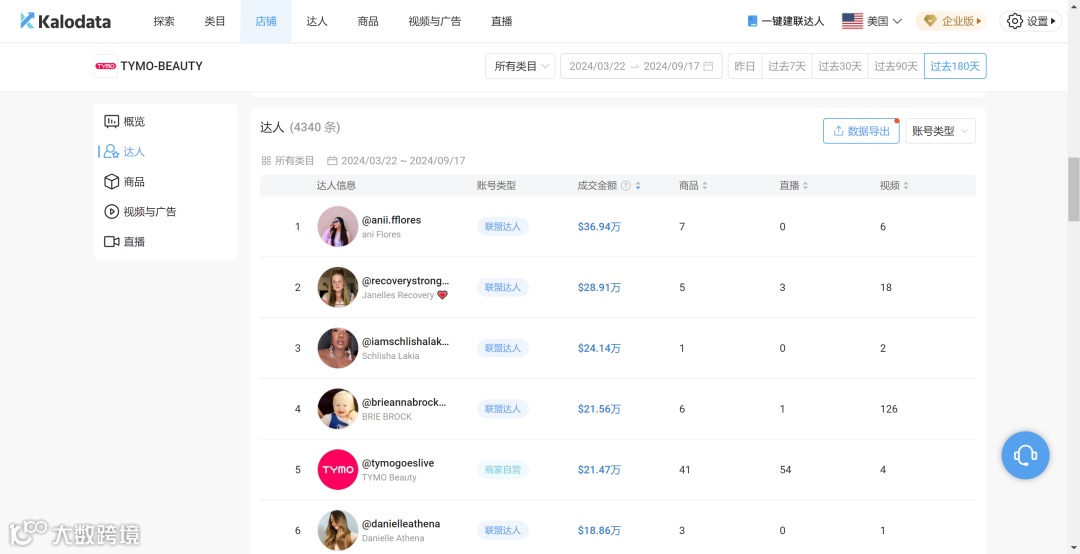This screenshot has height=554, width=1080.
Task: Go to the 商品 top nav tab
Action: coord(368,21)
